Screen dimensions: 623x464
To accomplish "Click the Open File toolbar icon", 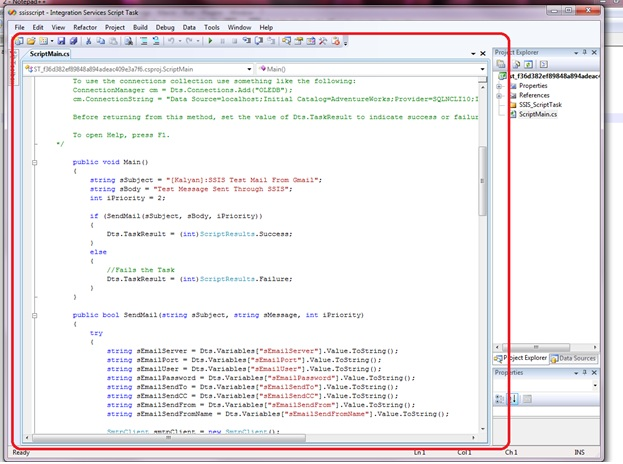I will point(31,41).
